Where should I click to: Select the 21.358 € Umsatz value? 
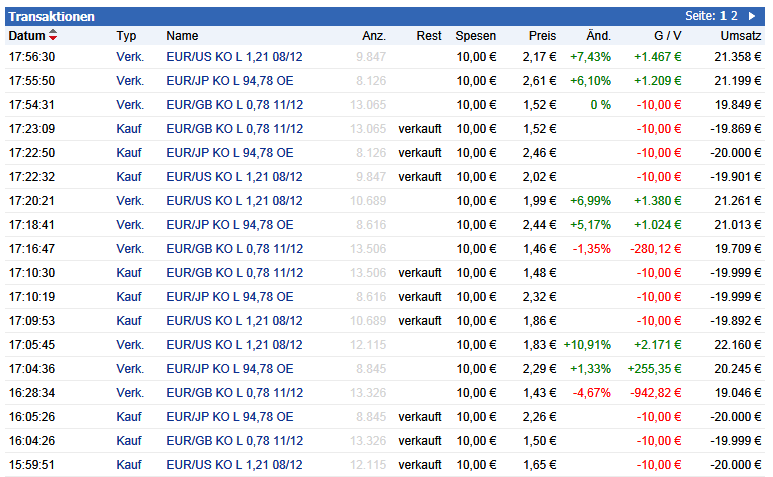pos(738,57)
